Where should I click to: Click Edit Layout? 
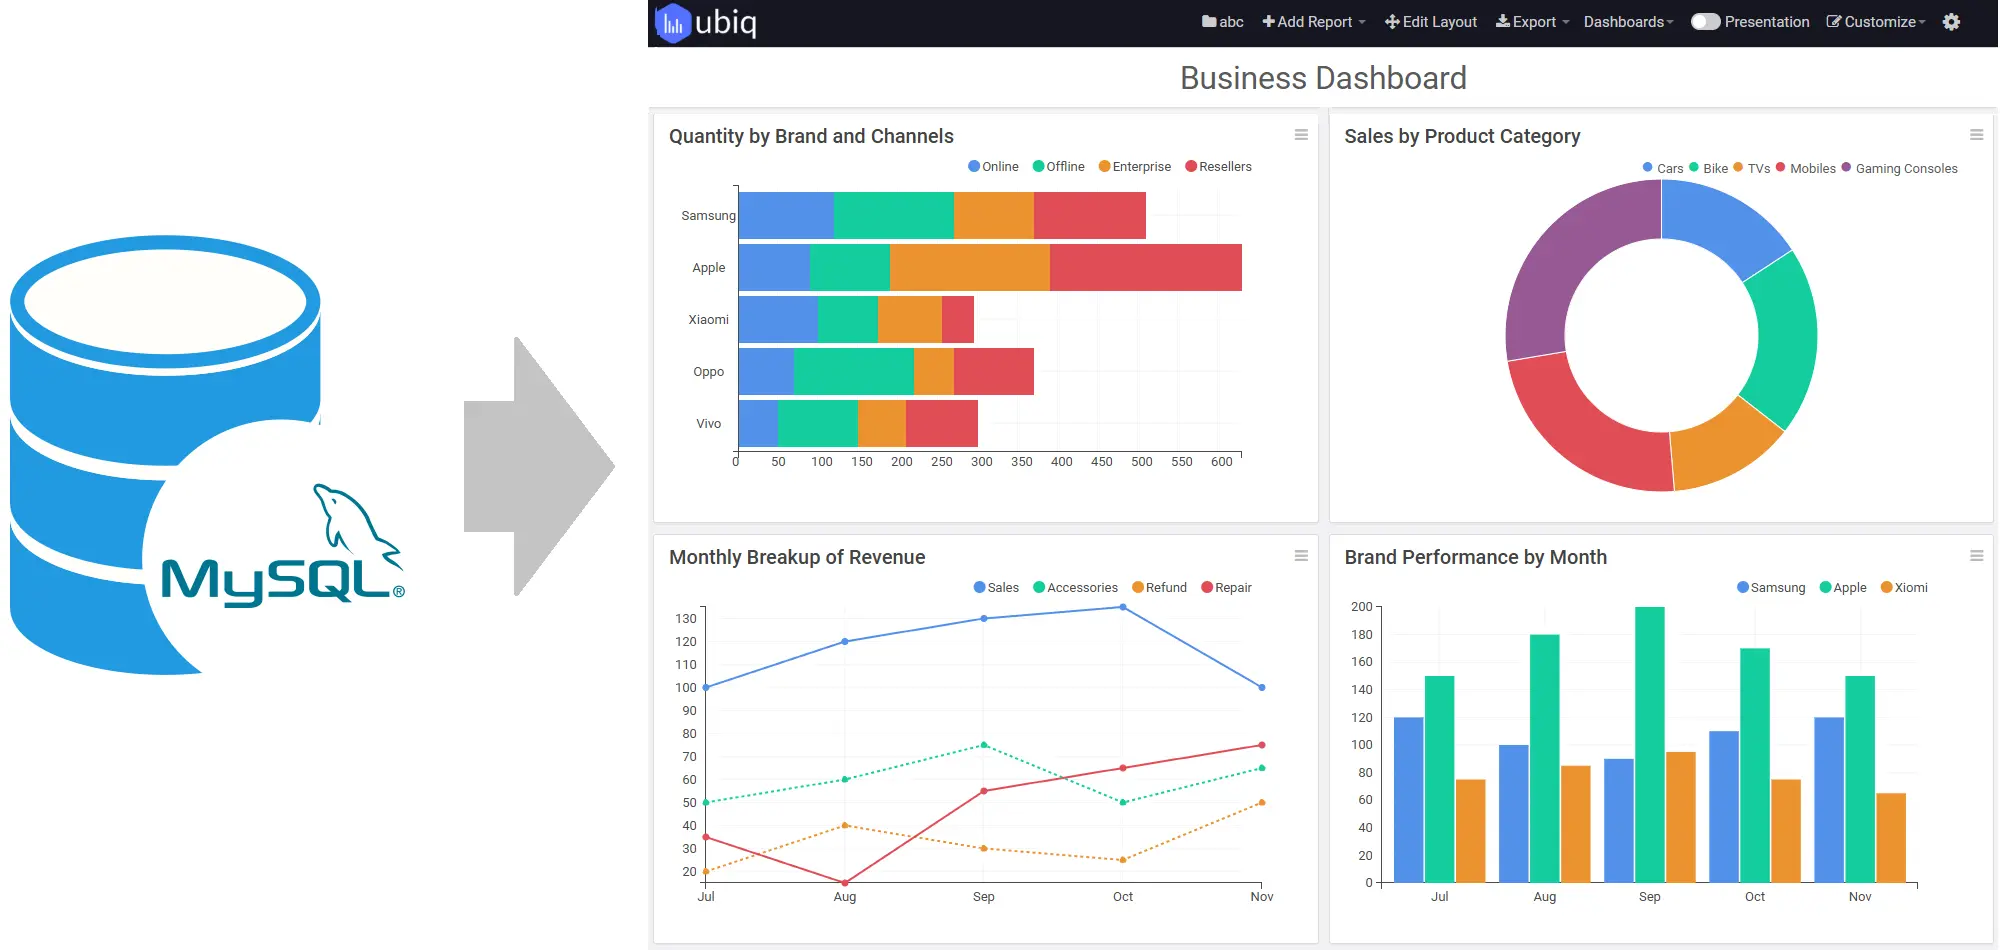coord(1430,22)
